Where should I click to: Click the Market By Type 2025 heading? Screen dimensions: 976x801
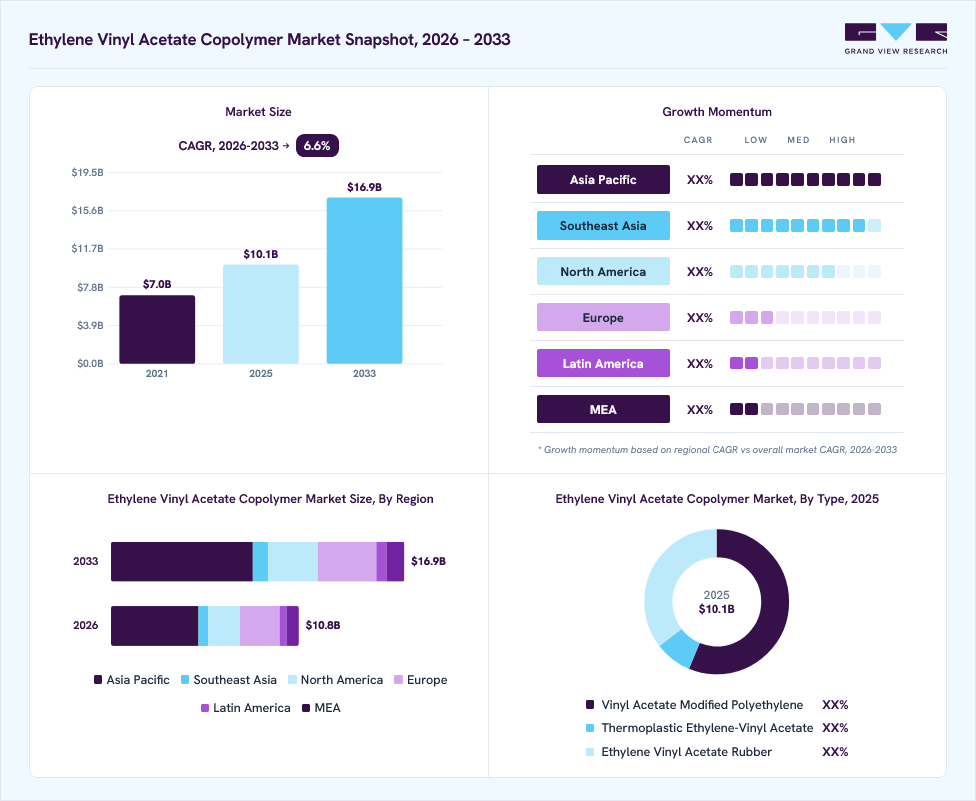coord(717,499)
